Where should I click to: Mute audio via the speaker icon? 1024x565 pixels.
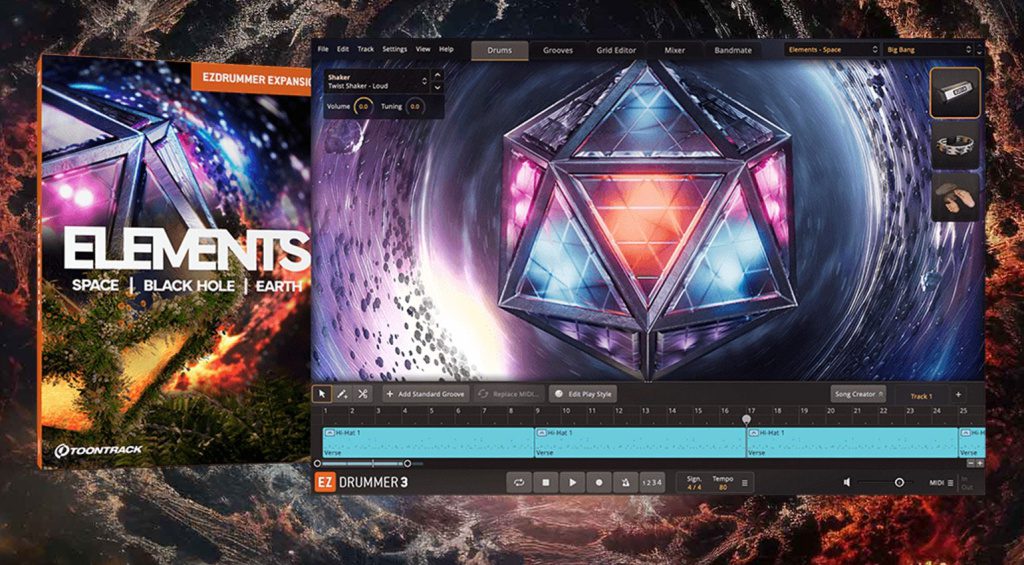(x=847, y=482)
